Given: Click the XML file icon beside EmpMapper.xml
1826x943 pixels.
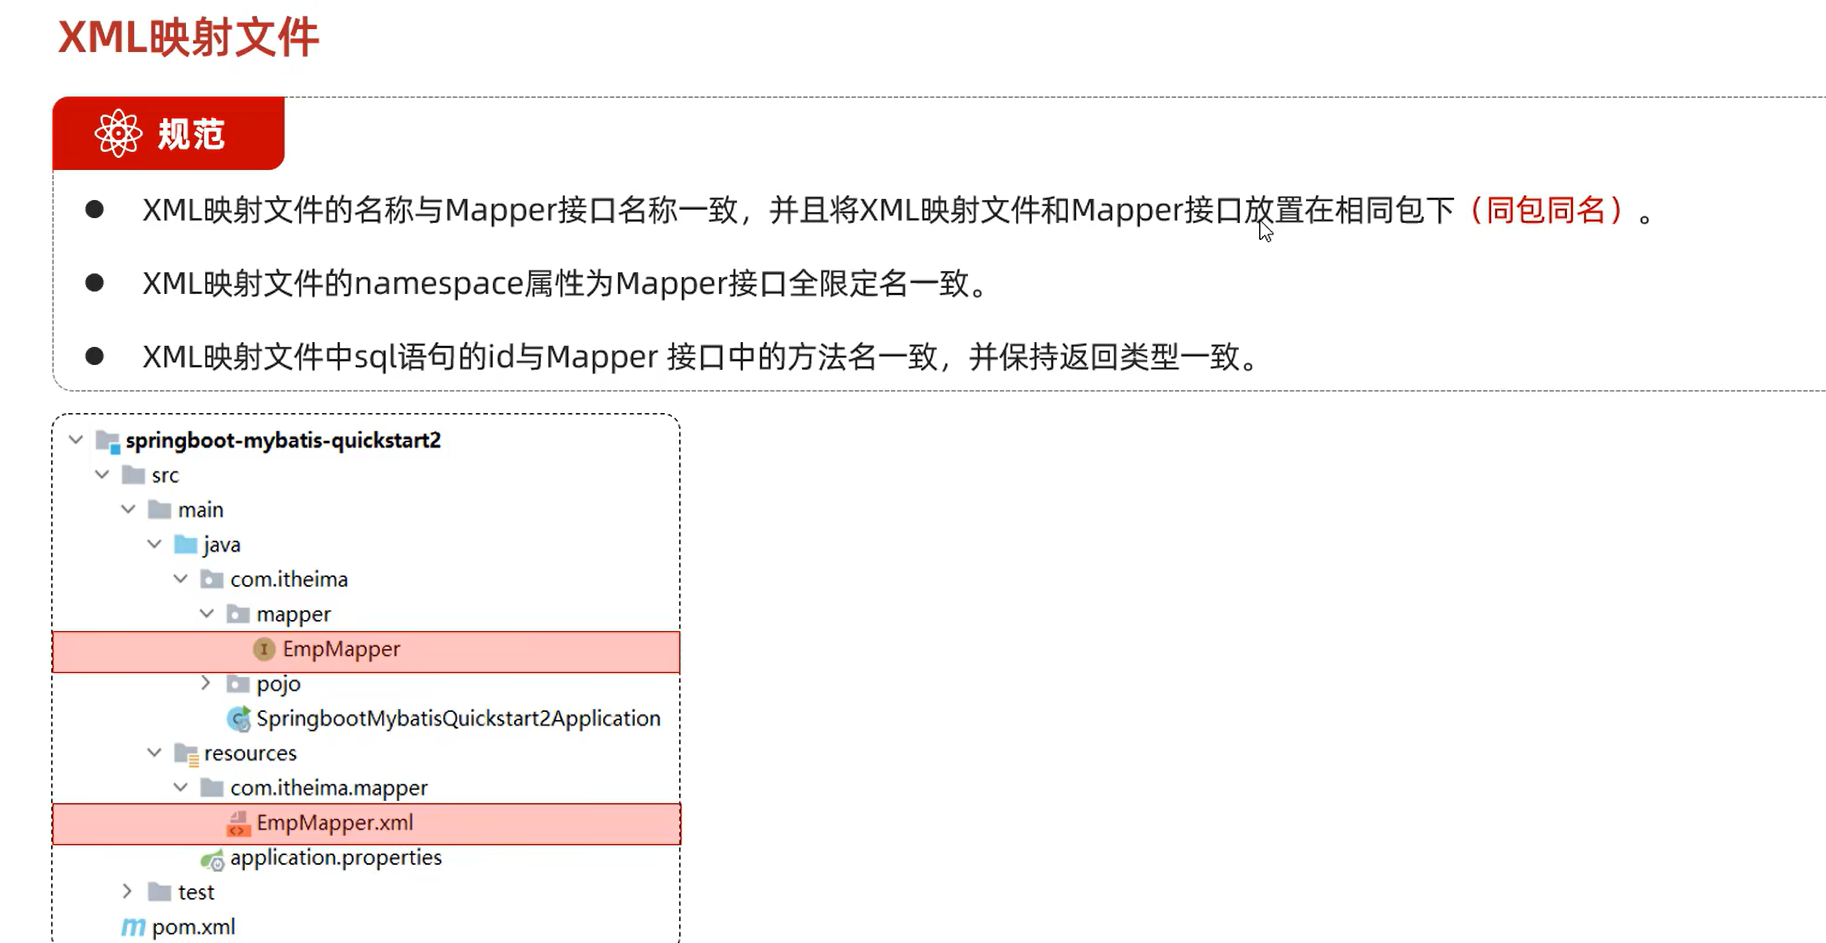Looking at the screenshot, I should pos(238,823).
